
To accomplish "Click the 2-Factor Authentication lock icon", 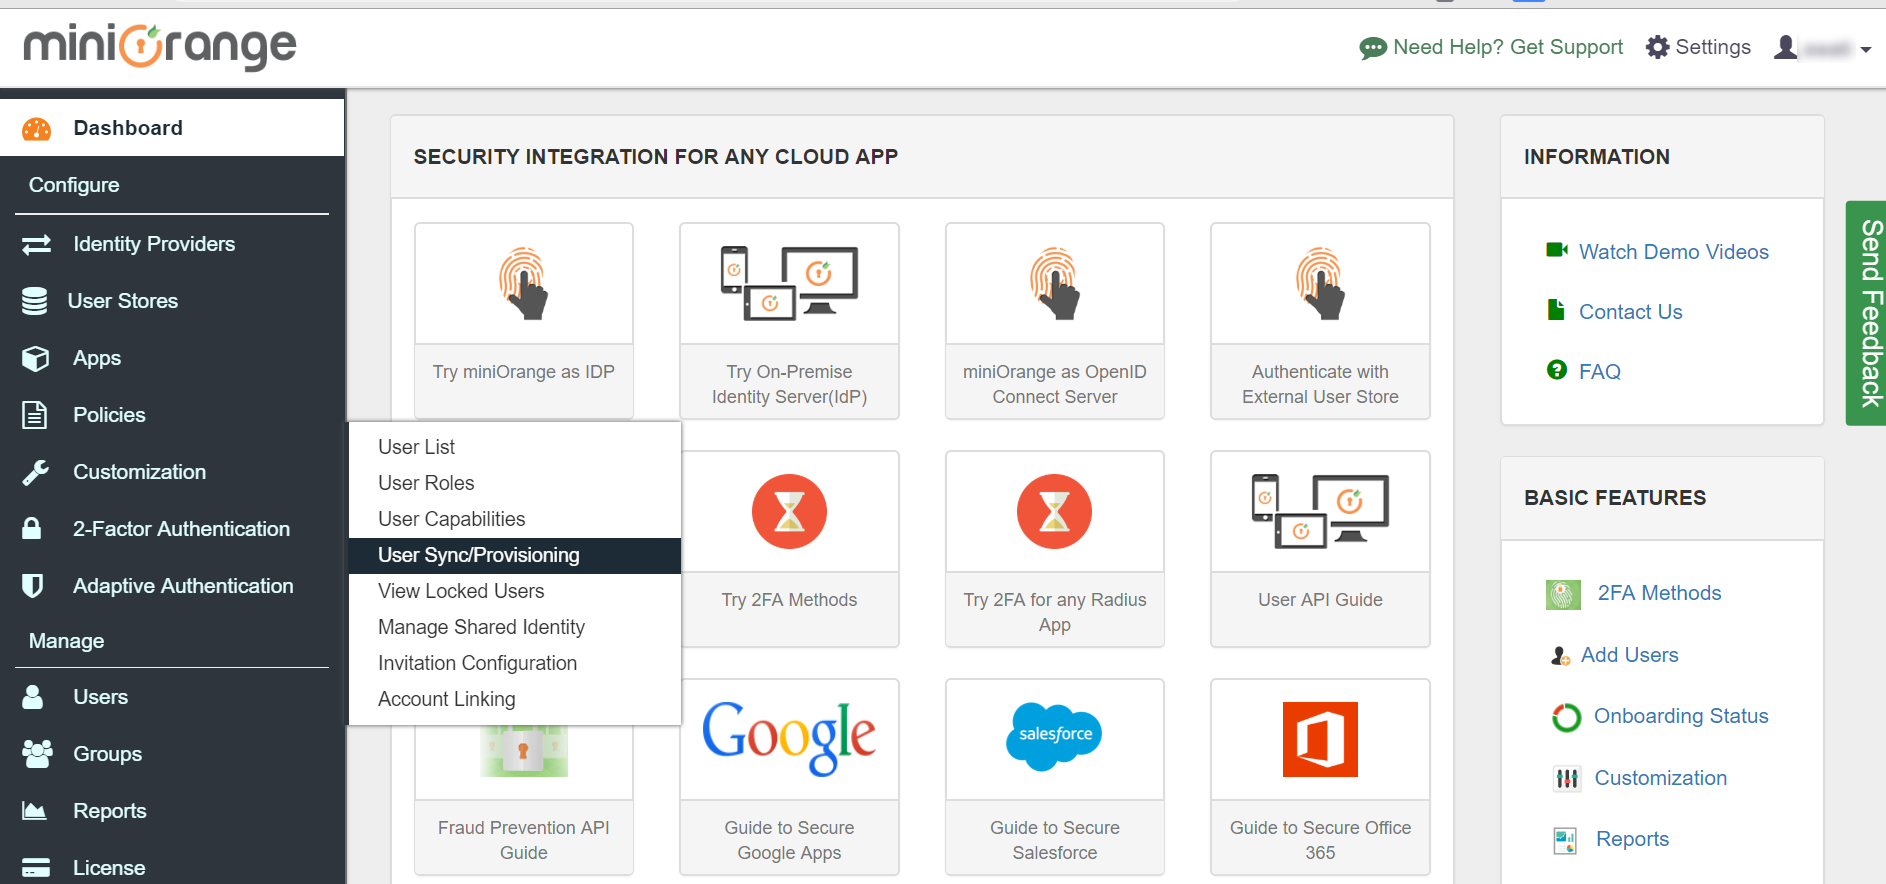I will (32, 529).
